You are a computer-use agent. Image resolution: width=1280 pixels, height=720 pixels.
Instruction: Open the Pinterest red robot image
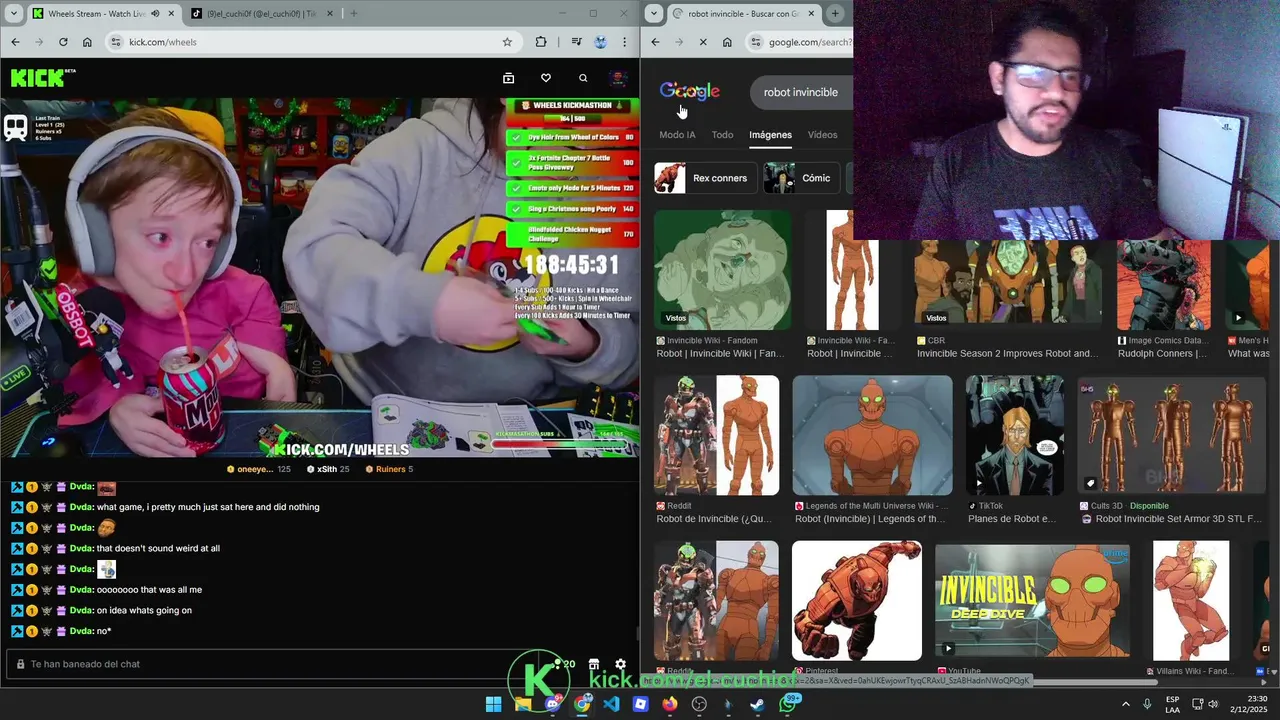(x=857, y=600)
